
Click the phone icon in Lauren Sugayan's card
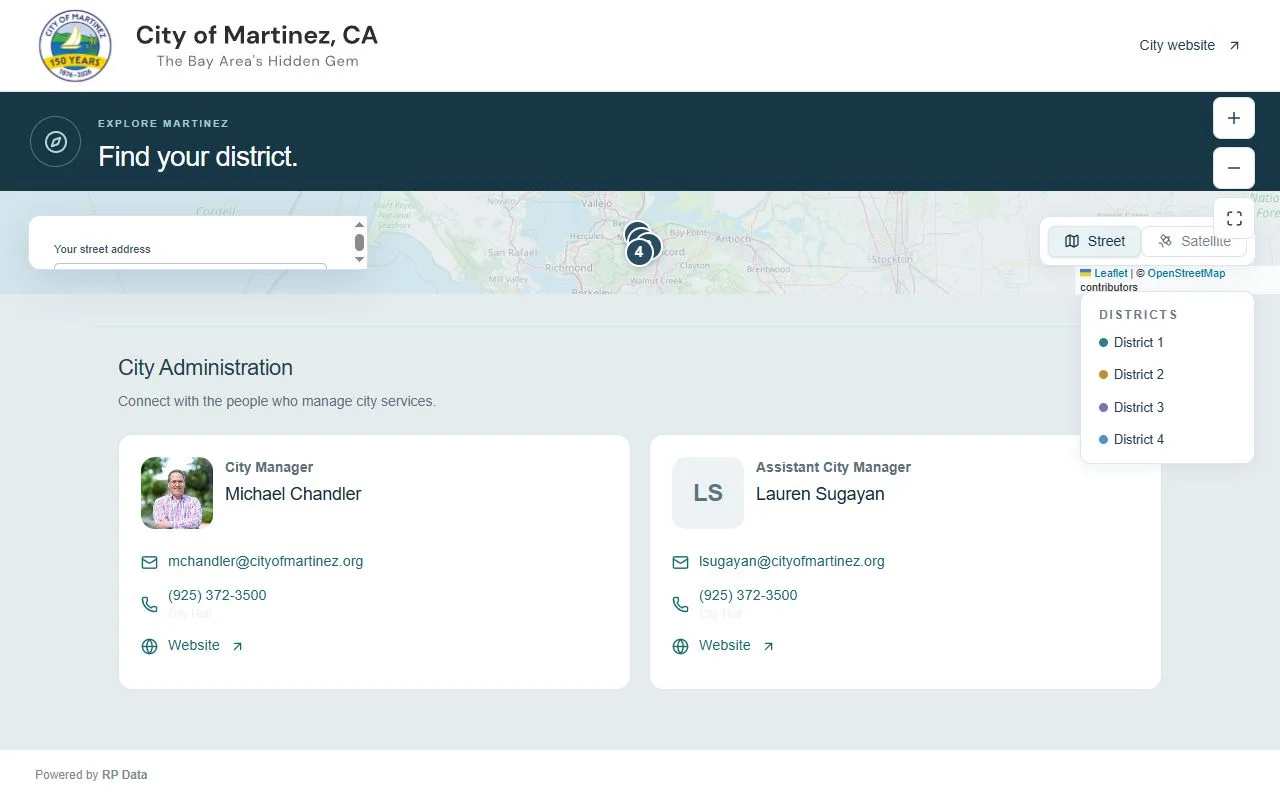pyautogui.click(x=680, y=604)
